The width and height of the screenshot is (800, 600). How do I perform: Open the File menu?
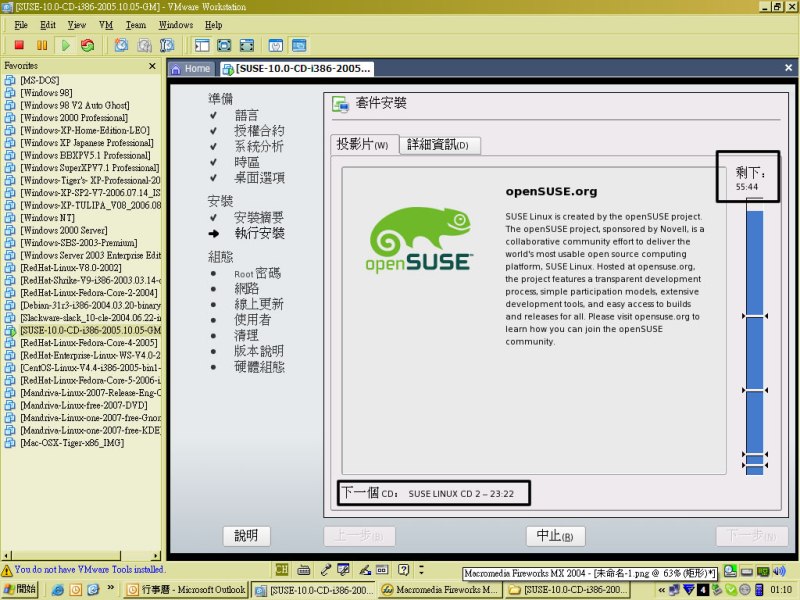coord(21,25)
